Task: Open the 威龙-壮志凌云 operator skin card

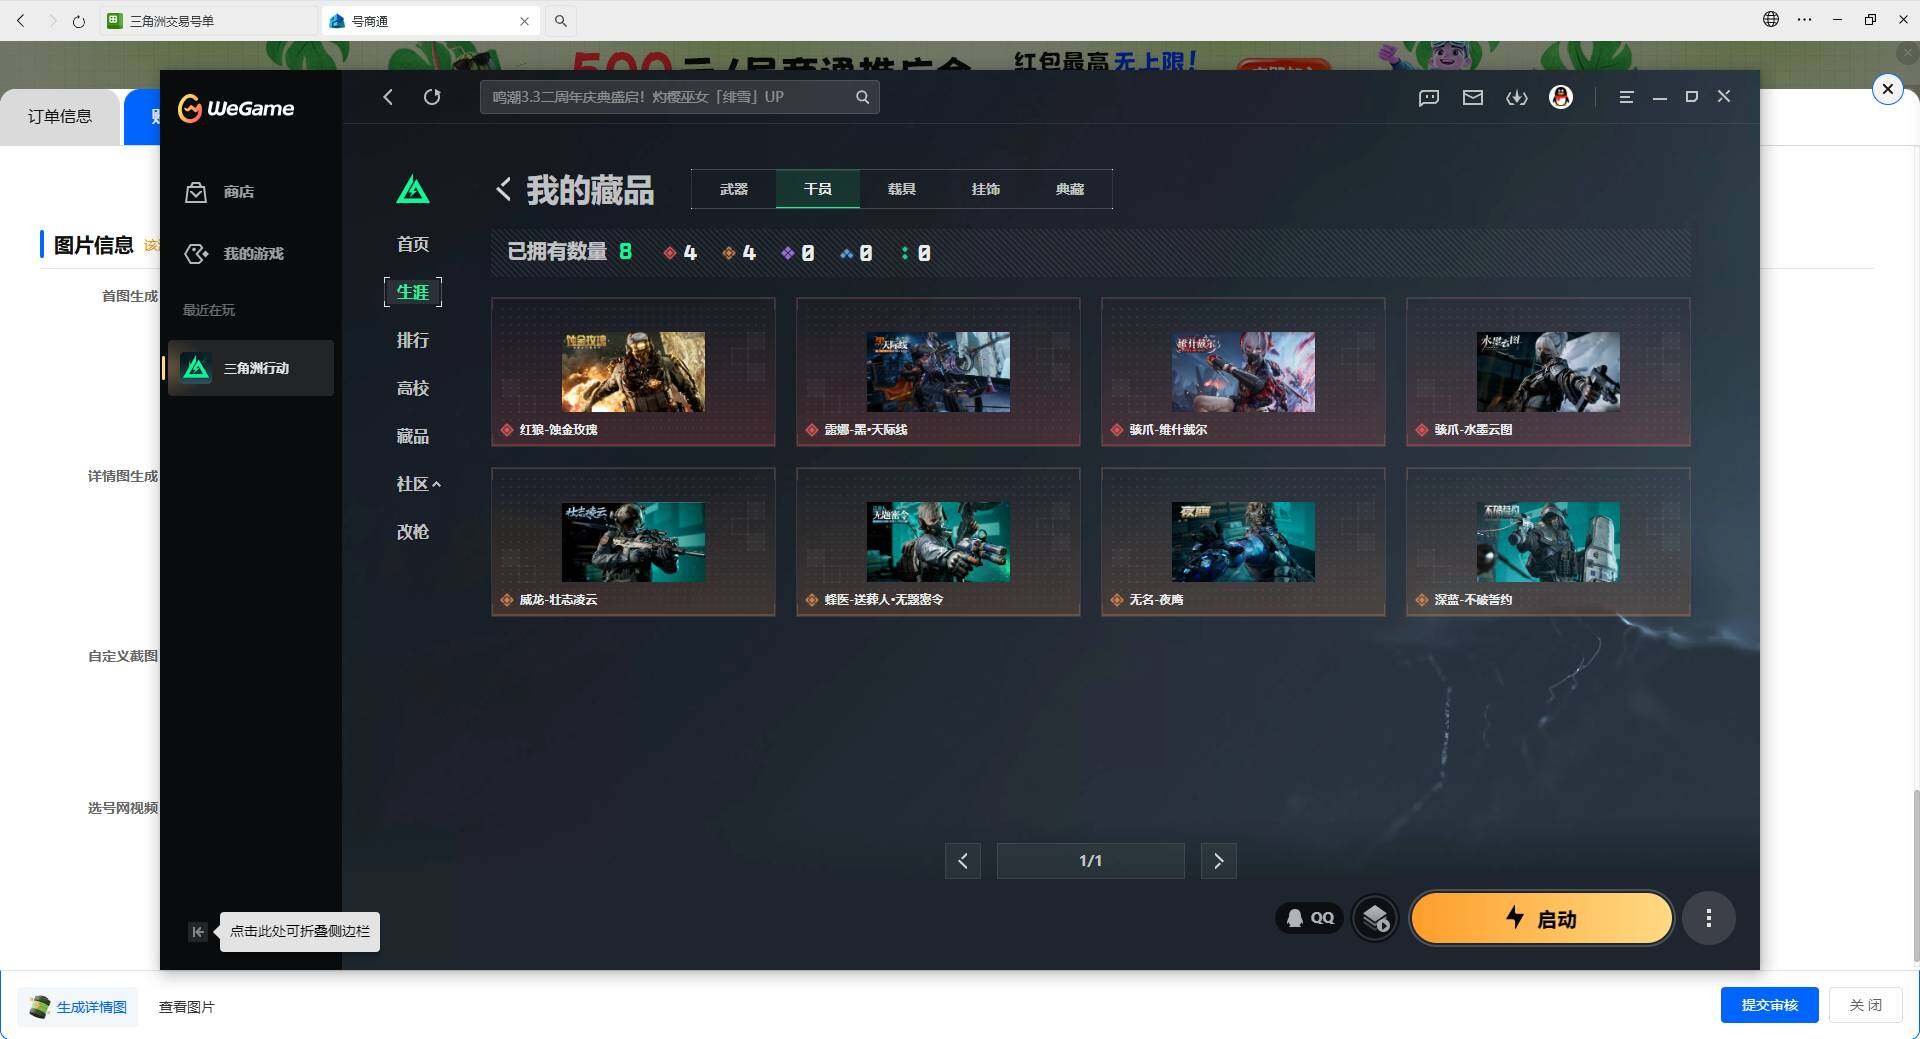Action: point(633,542)
